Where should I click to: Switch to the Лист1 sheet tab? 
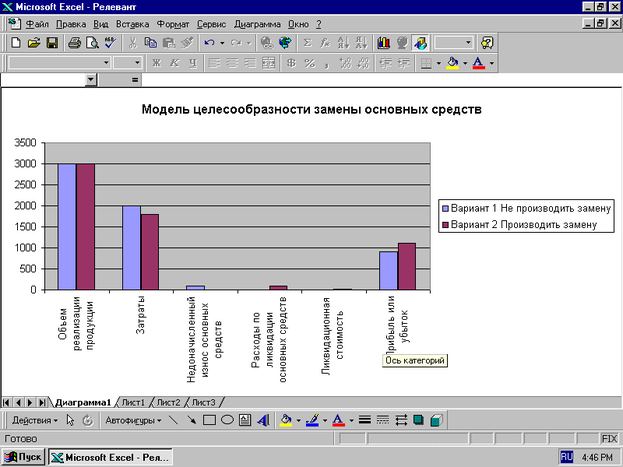tap(133, 402)
